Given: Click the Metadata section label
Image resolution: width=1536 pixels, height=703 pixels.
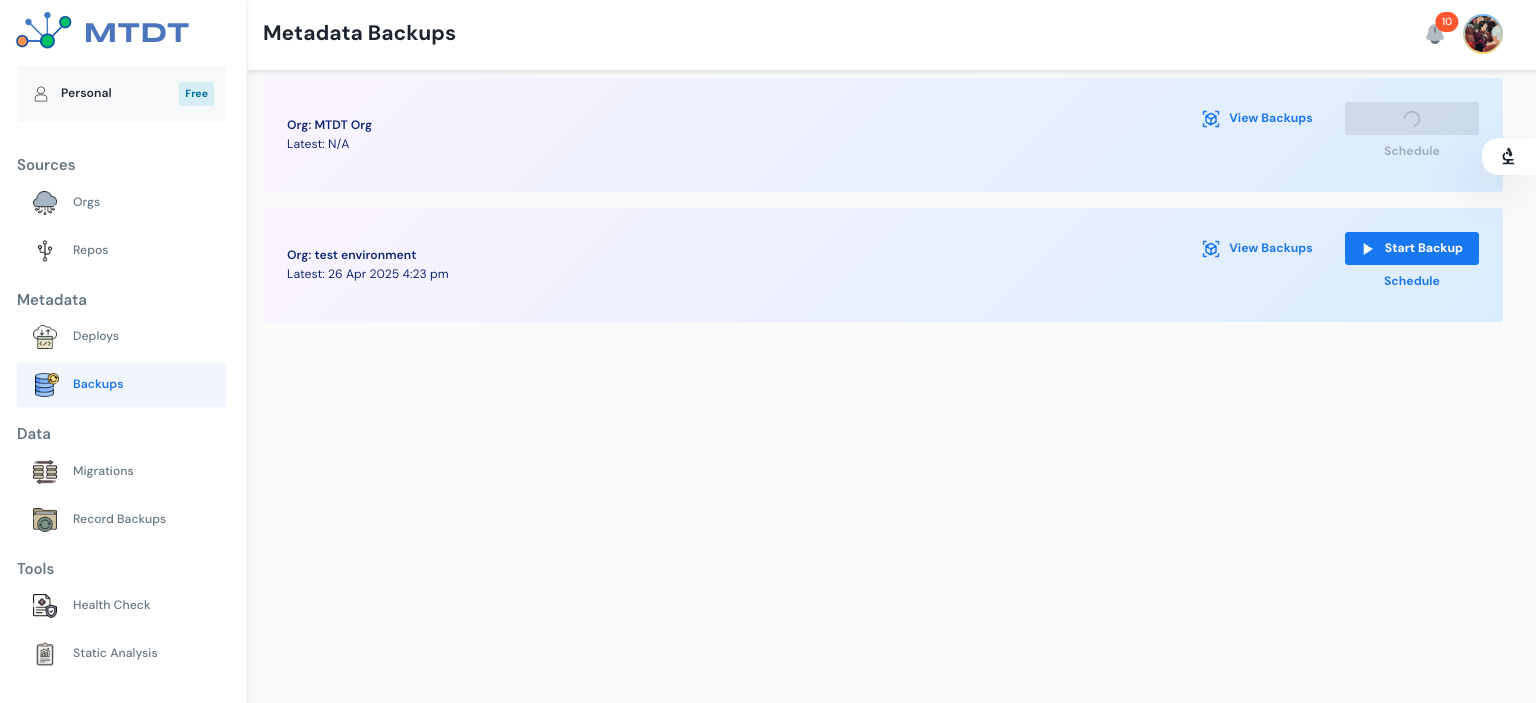Looking at the screenshot, I should pyautogui.click(x=52, y=300).
